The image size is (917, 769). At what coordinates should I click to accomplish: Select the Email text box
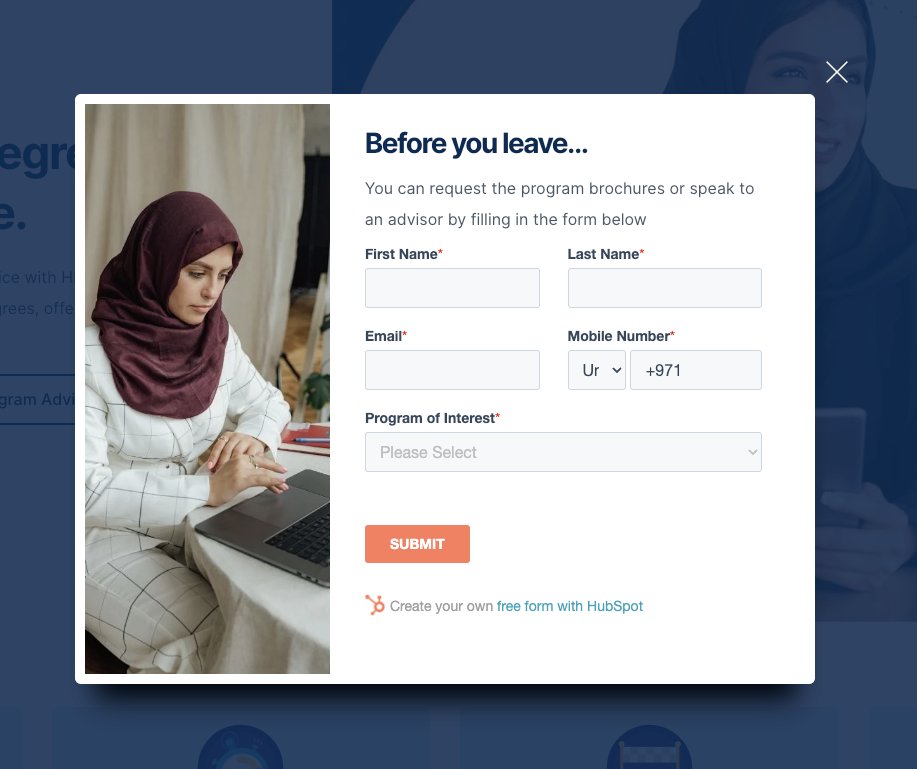tap(452, 370)
